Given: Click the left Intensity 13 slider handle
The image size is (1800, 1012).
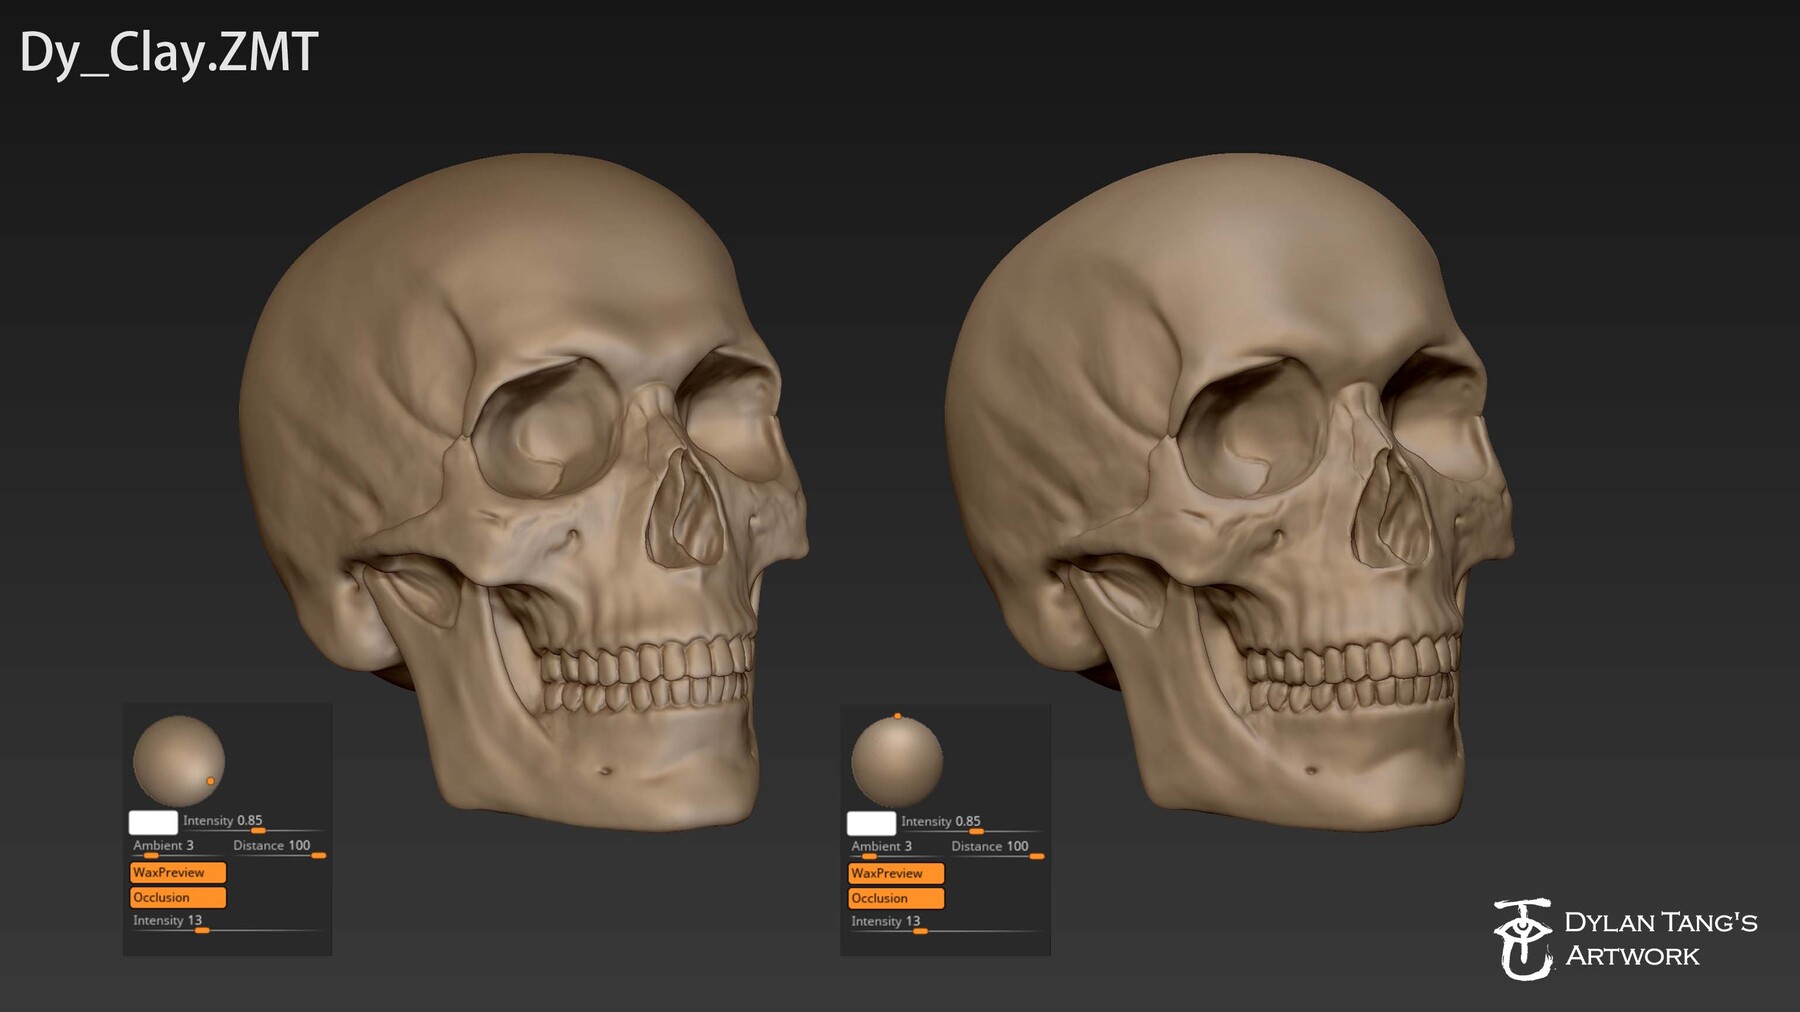Looking at the screenshot, I should (x=203, y=930).
